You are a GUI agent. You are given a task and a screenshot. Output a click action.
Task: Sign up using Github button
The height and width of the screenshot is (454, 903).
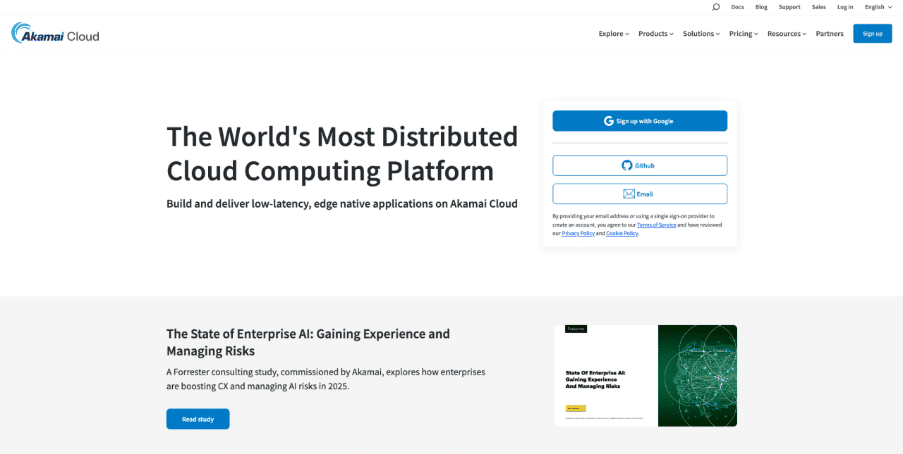[640, 165]
